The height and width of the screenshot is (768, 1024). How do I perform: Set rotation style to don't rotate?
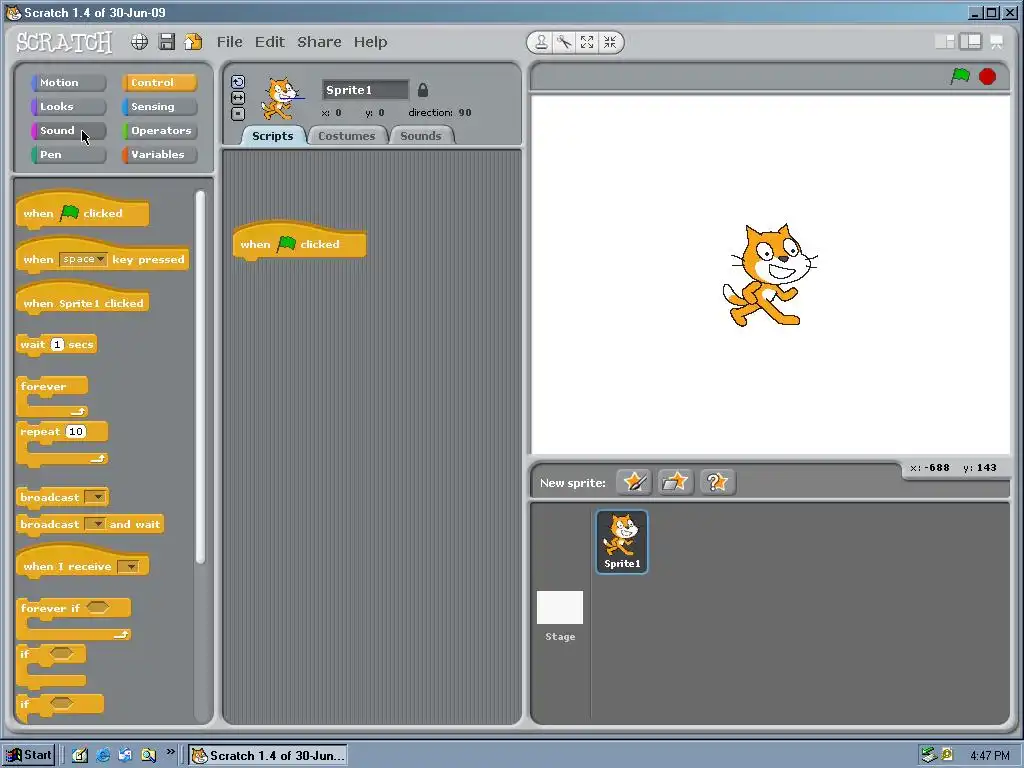pos(238,114)
